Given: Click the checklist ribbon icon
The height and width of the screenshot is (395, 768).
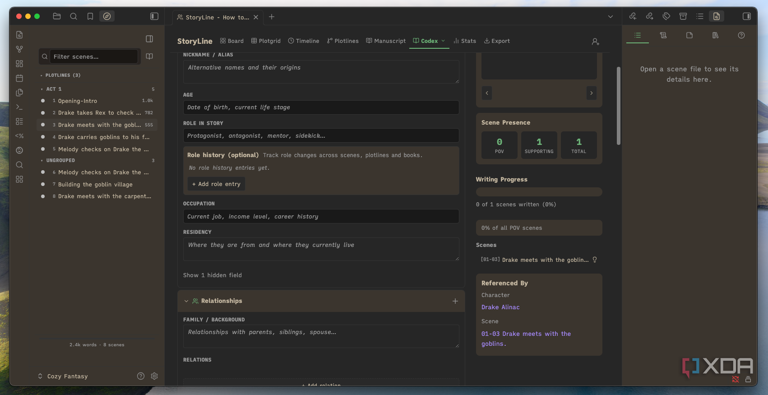Looking at the screenshot, I should tap(19, 121).
